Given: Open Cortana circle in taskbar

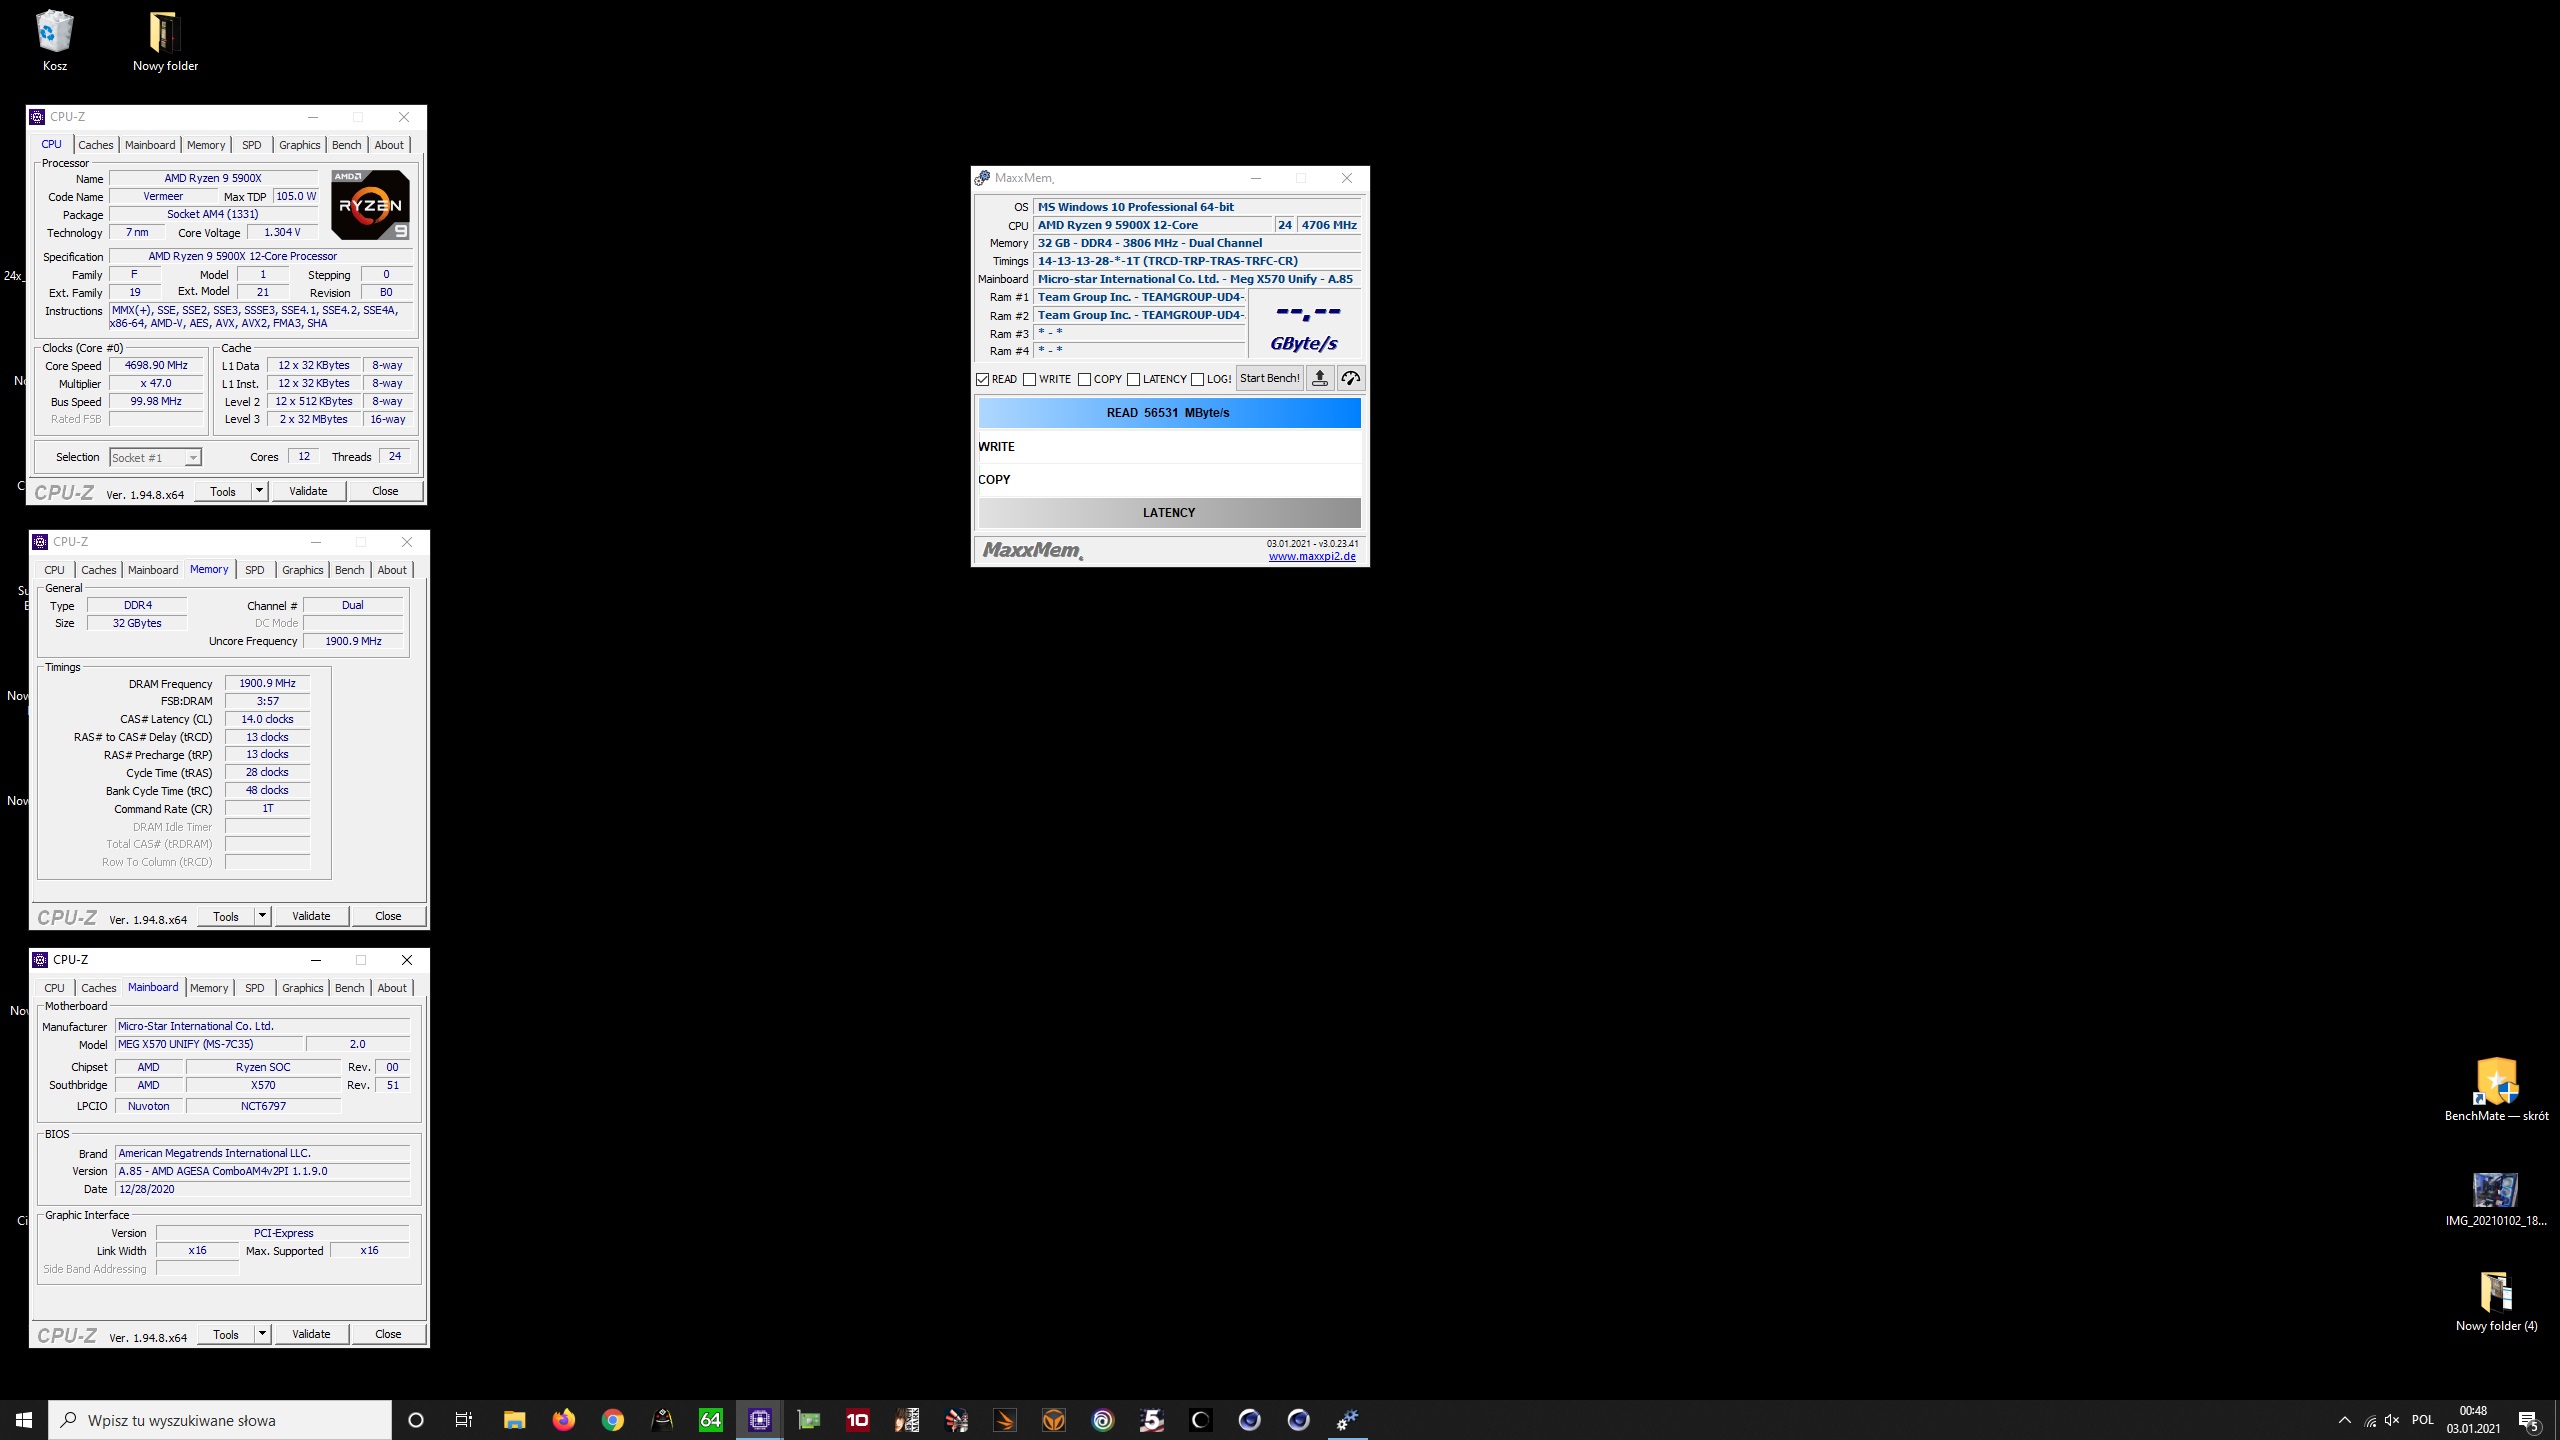Looking at the screenshot, I should [416, 1420].
